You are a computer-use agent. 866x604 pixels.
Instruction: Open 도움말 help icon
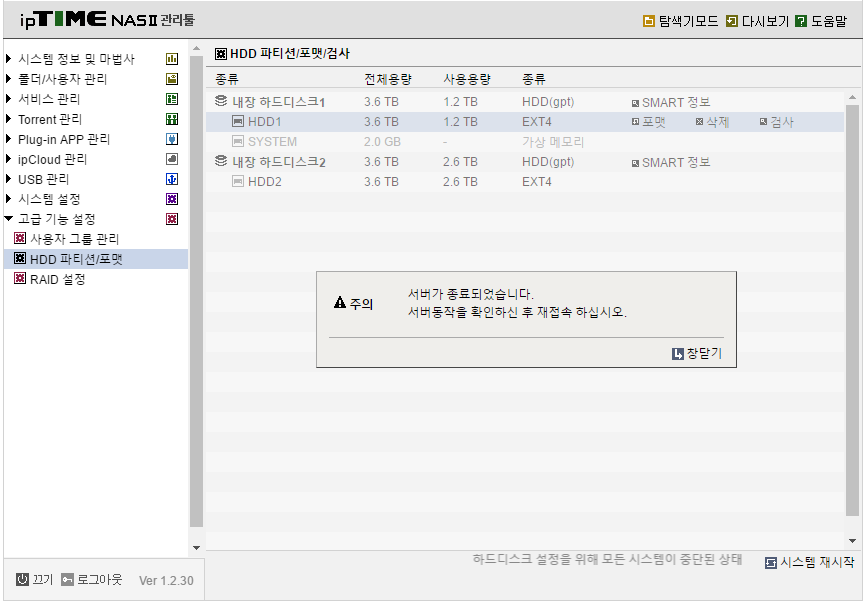[800, 21]
